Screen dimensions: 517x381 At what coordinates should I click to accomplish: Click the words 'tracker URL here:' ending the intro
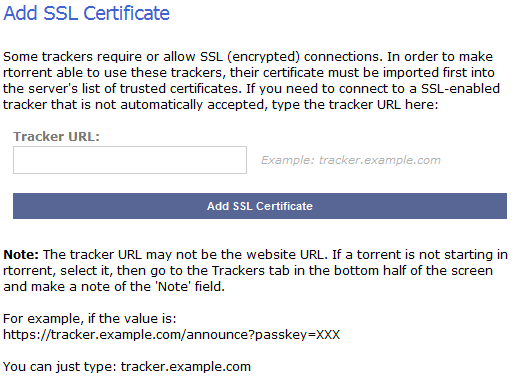coord(383,105)
